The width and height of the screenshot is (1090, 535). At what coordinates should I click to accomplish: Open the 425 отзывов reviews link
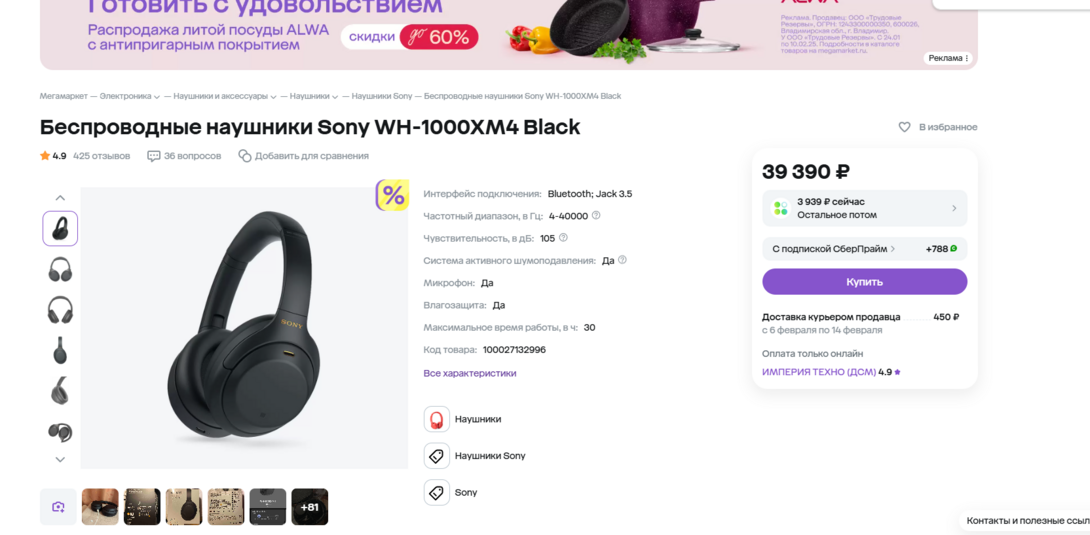pos(101,156)
